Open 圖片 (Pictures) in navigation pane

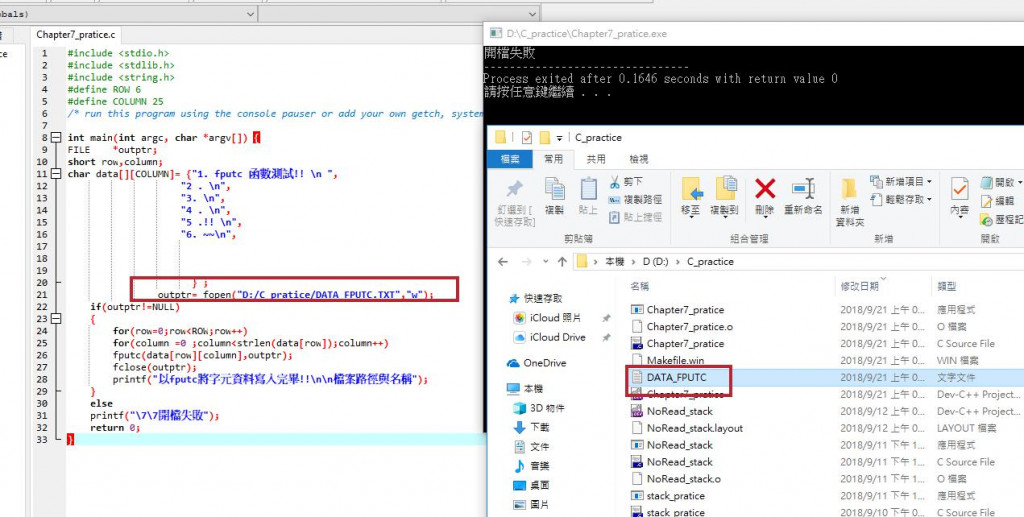tap(532, 505)
